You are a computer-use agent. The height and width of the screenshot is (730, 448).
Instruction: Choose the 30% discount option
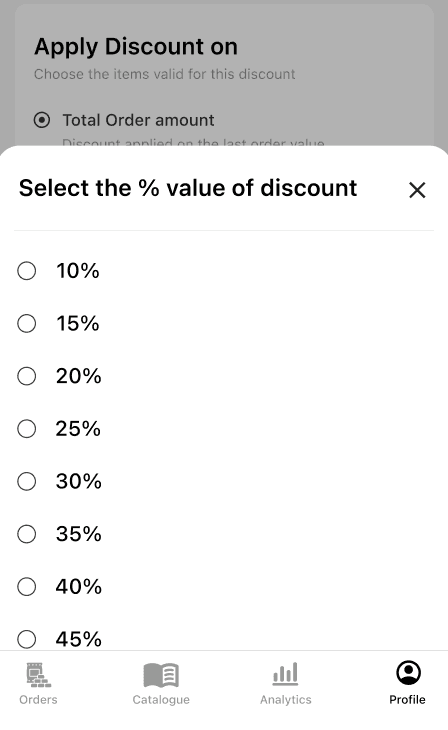pos(27,481)
